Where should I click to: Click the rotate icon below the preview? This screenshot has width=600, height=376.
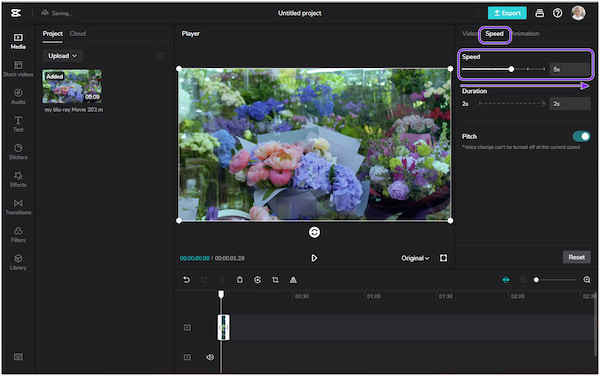coord(314,232)
